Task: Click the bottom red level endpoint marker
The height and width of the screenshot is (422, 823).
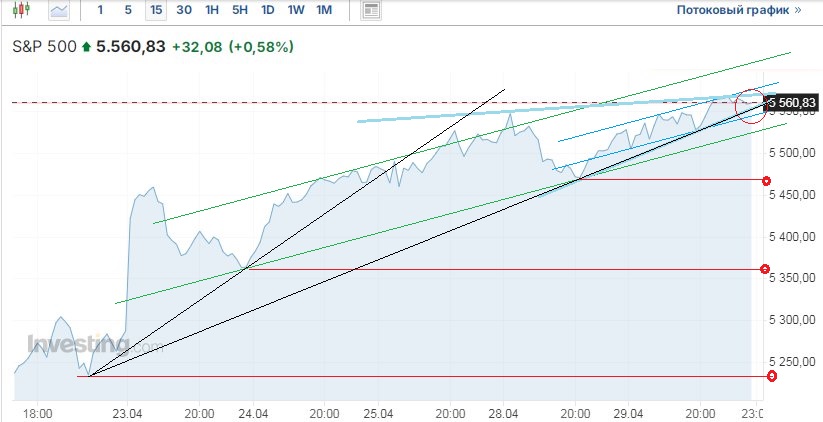Action: [772, 376]
